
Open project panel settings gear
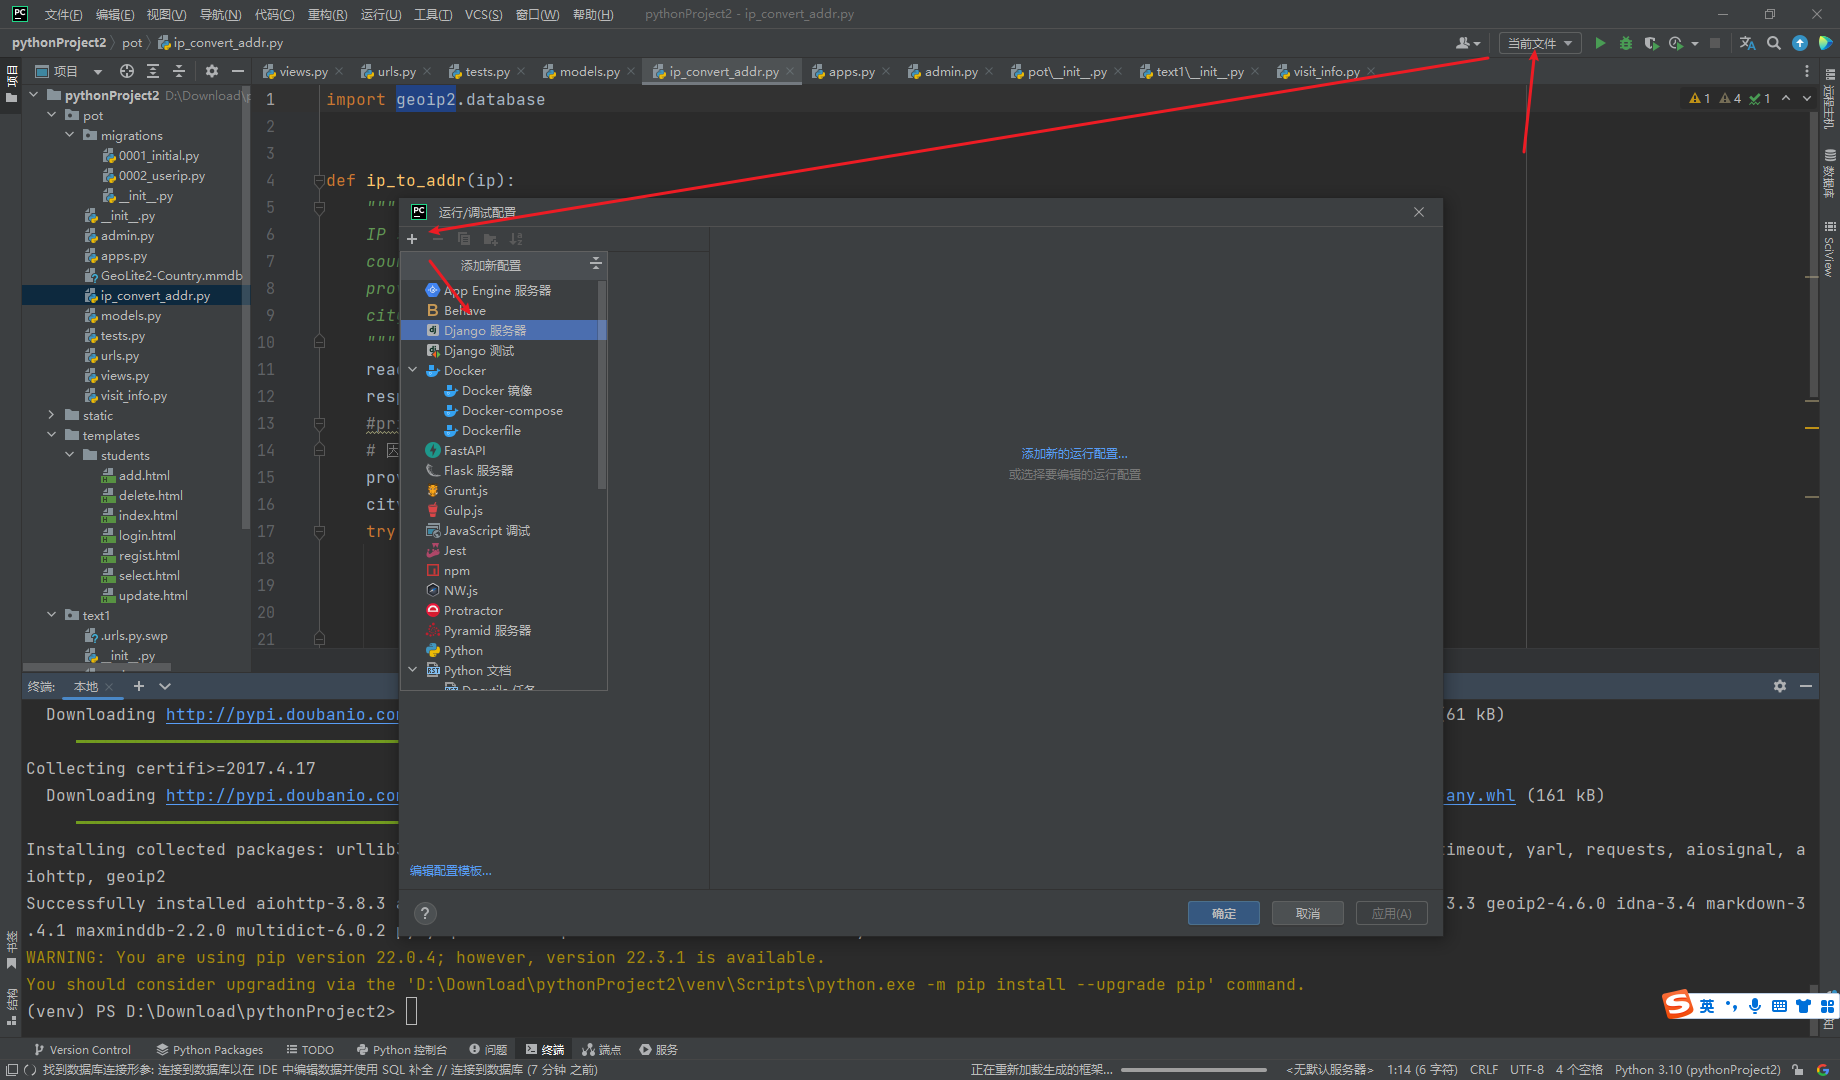pos(212,71)
